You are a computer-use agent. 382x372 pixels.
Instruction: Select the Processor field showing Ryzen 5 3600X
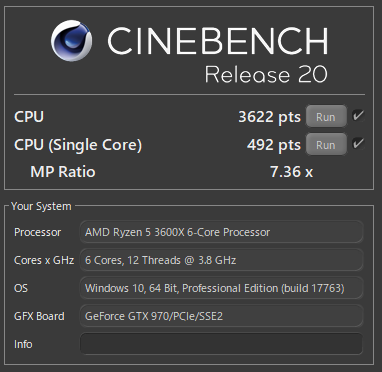[x=221, y=232]
